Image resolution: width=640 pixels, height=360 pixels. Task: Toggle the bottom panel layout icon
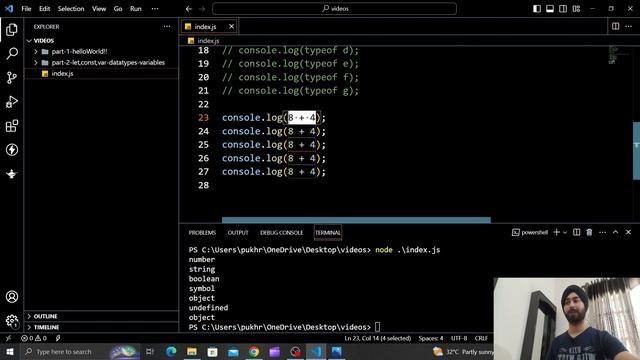[x=550, y=9]
